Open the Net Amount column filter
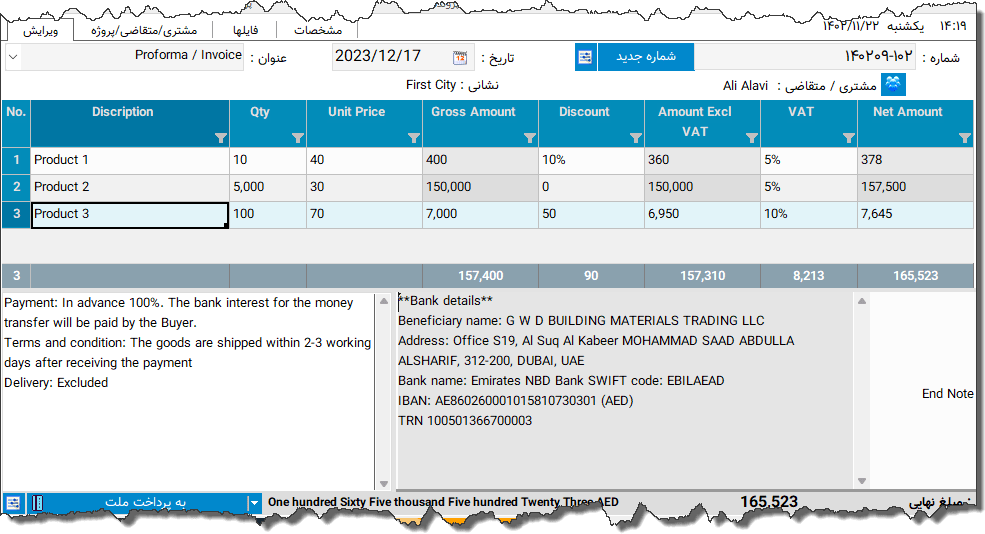The height and width of the screenshot is (534, 985). (x=964, y=138)
